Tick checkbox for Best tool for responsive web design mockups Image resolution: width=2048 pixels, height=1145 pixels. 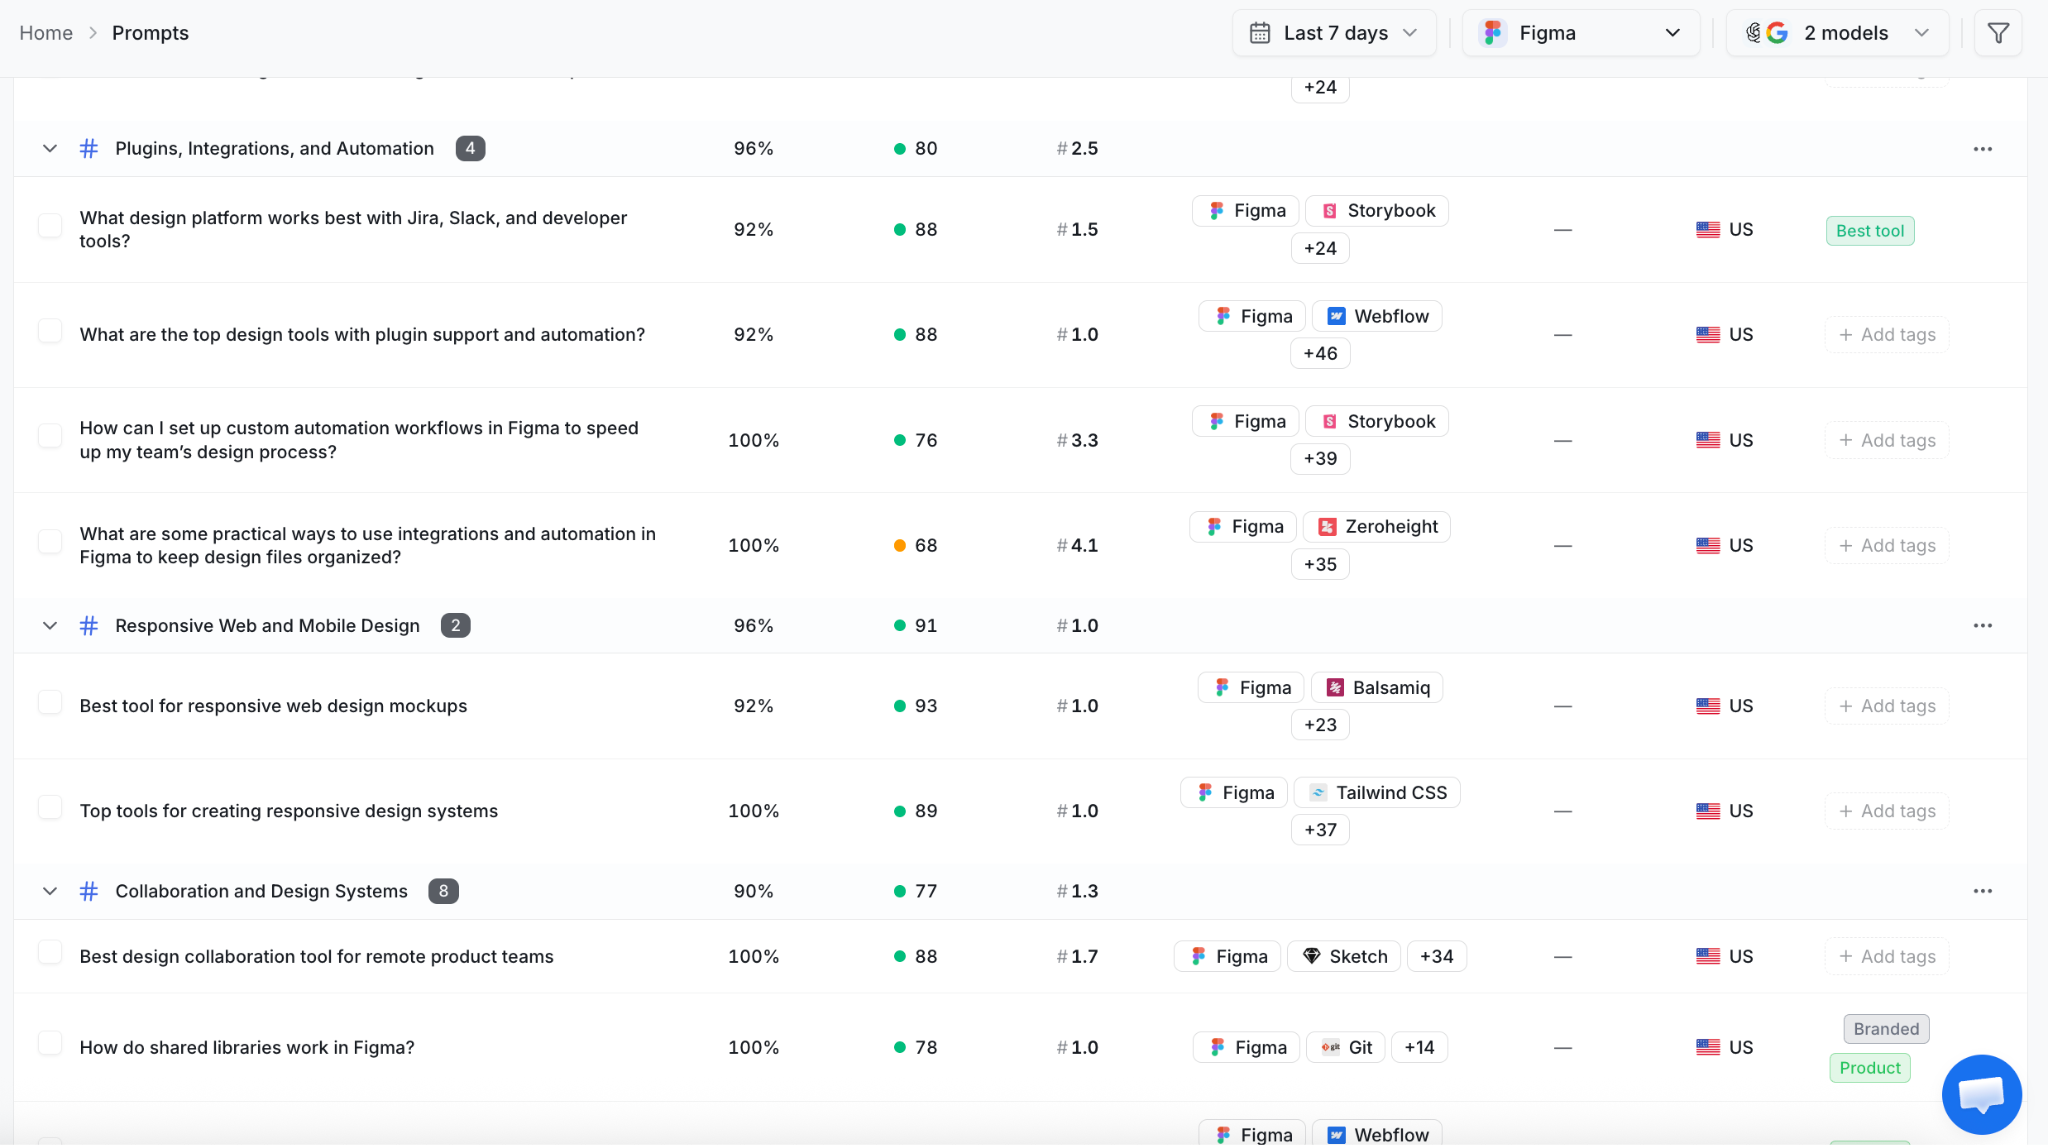[x=50, y=703]
